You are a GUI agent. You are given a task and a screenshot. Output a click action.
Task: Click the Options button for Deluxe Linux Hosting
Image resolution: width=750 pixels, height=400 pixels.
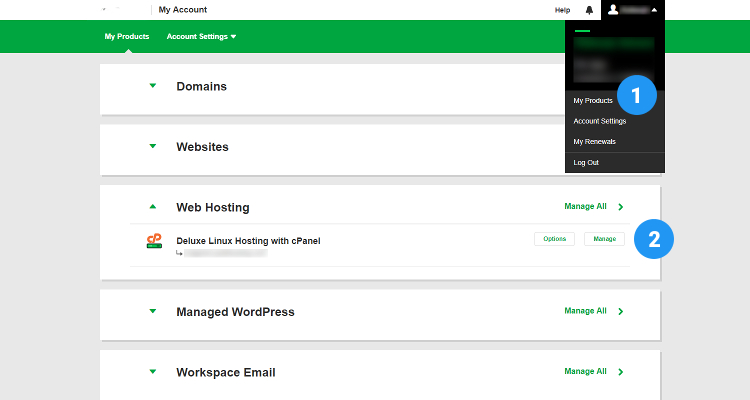click(554, 239)
